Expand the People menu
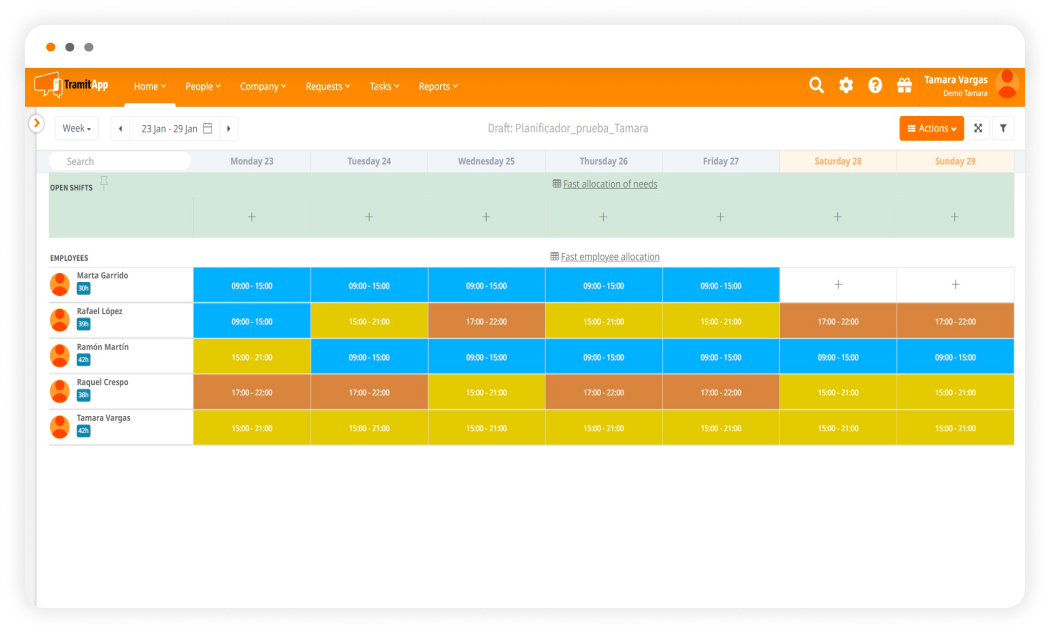The width and height of the screenshot is (1050, 633). click(x=203, y=87)
